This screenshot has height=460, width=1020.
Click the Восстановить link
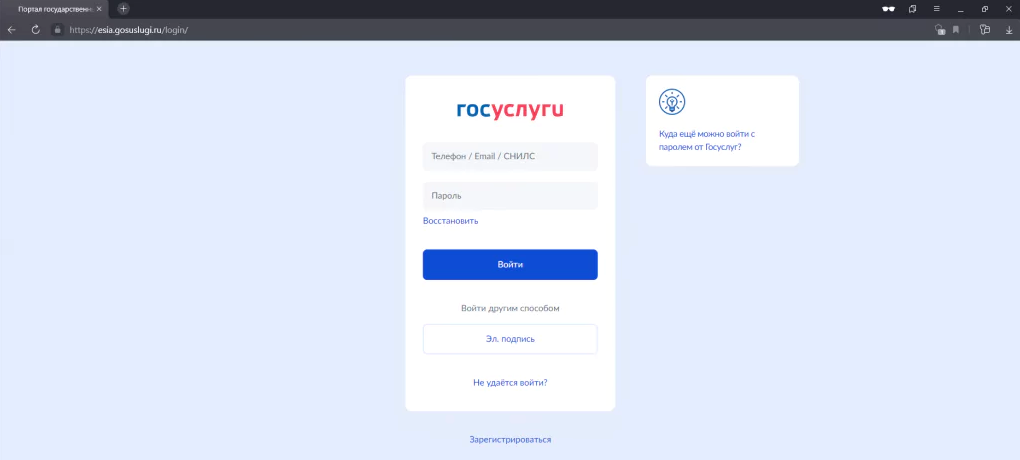[x=450, y=221]
